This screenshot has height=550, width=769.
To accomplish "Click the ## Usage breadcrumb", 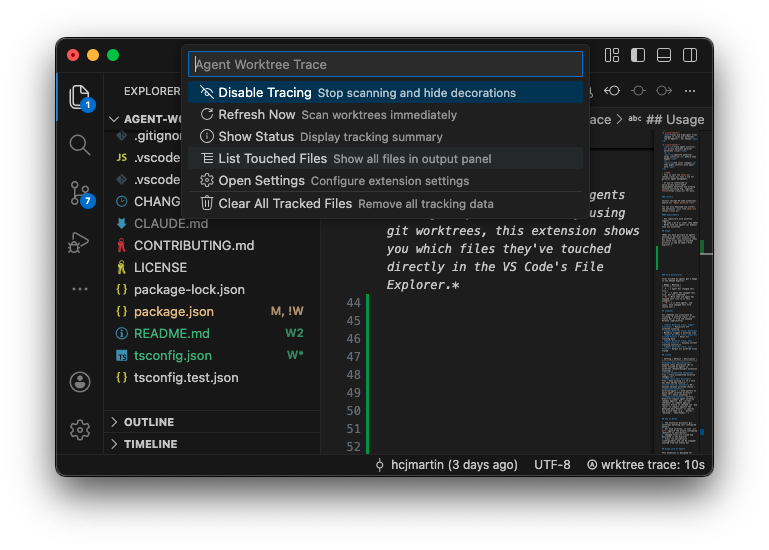I will click(675, 119).
